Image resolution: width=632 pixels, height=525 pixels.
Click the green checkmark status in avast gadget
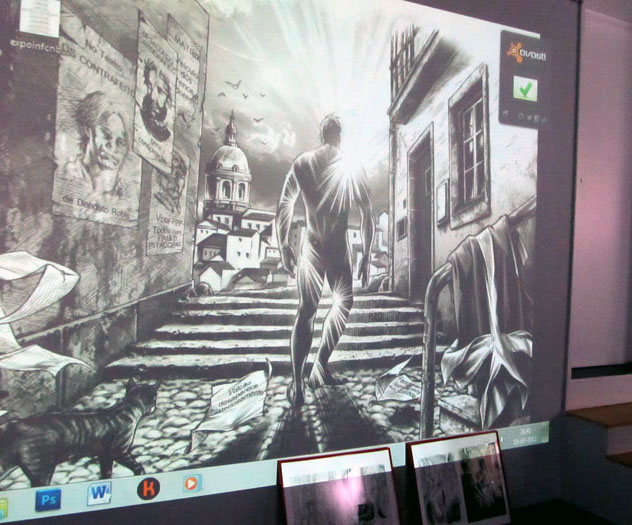coord(525,89)
